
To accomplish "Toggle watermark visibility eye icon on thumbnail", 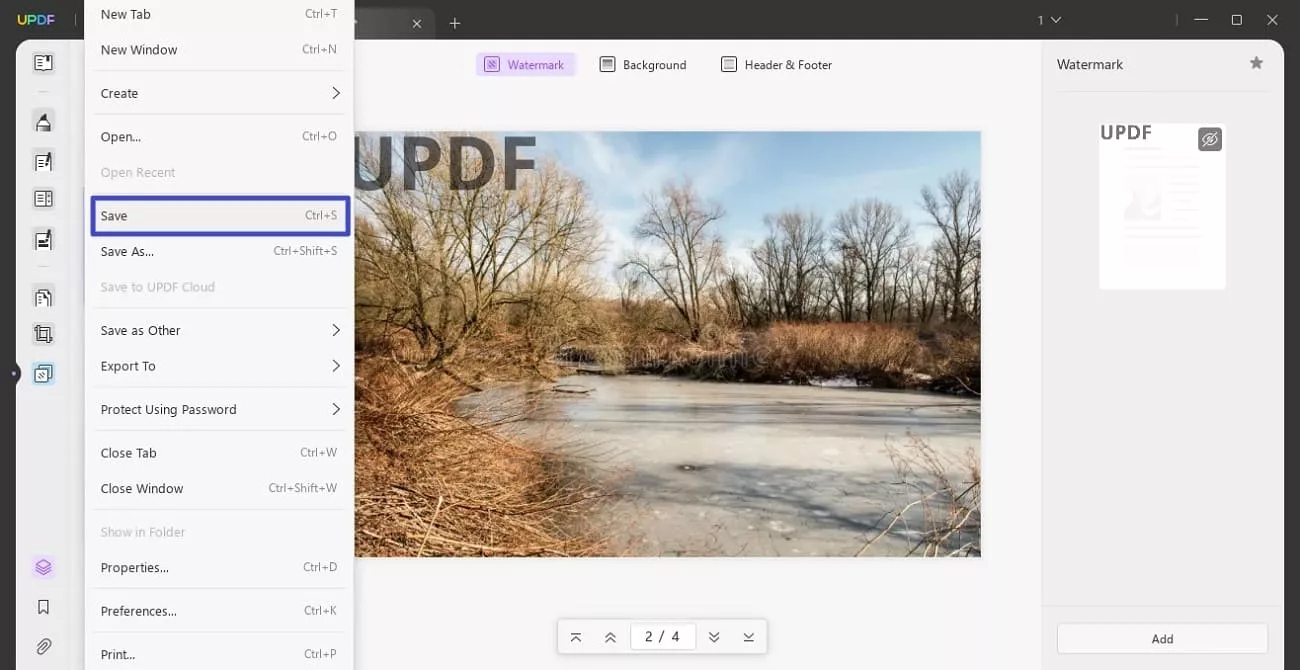I will click(x=1210, y=139).
